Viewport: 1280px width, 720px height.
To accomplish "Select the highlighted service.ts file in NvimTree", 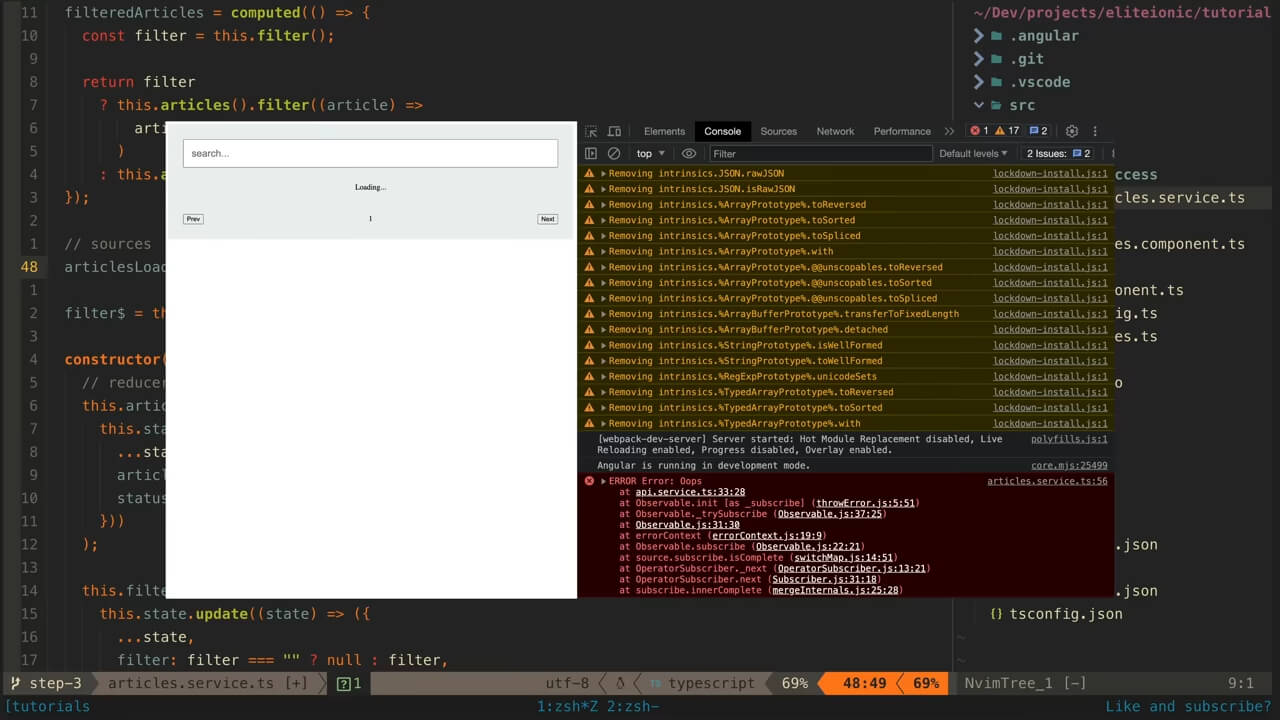I will pyautogui.click(x=1180, y=197).
